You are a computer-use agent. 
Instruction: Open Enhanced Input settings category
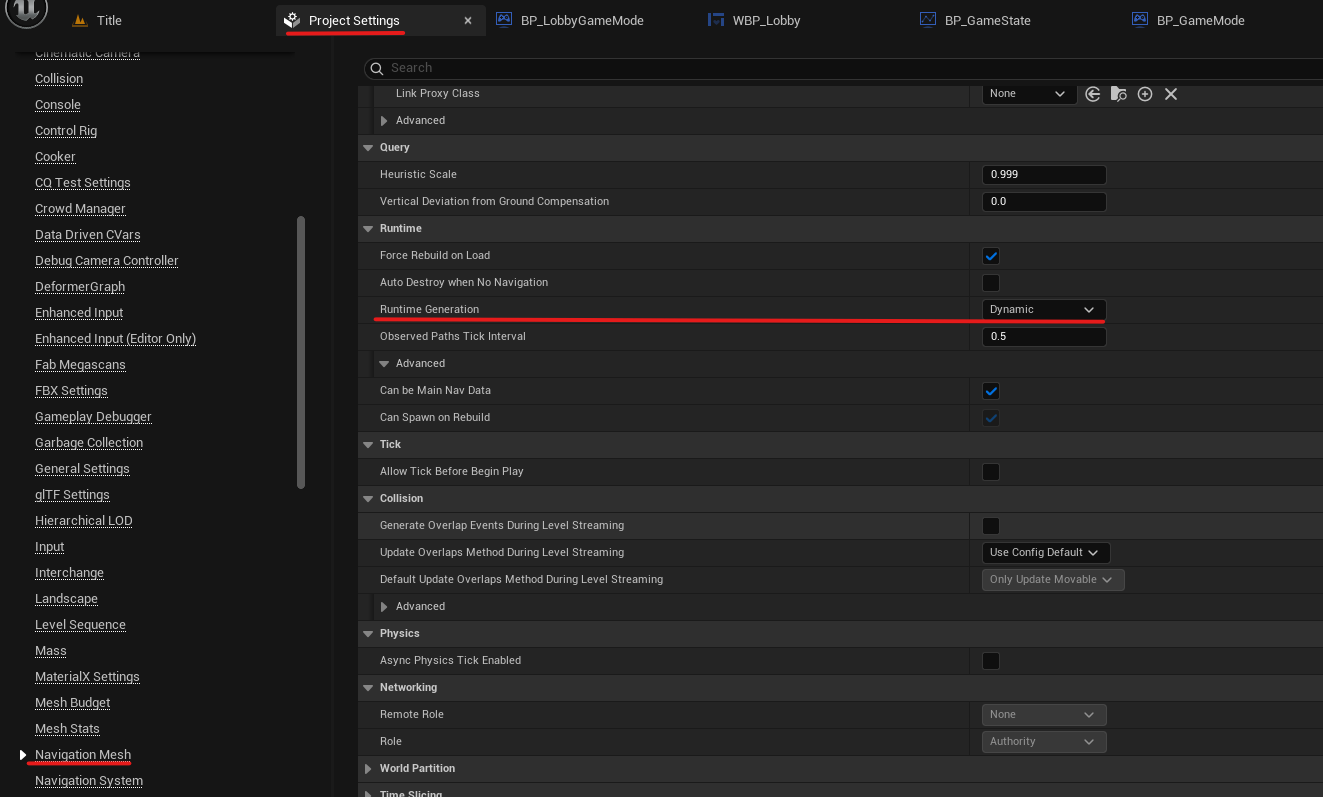[79, 313]
